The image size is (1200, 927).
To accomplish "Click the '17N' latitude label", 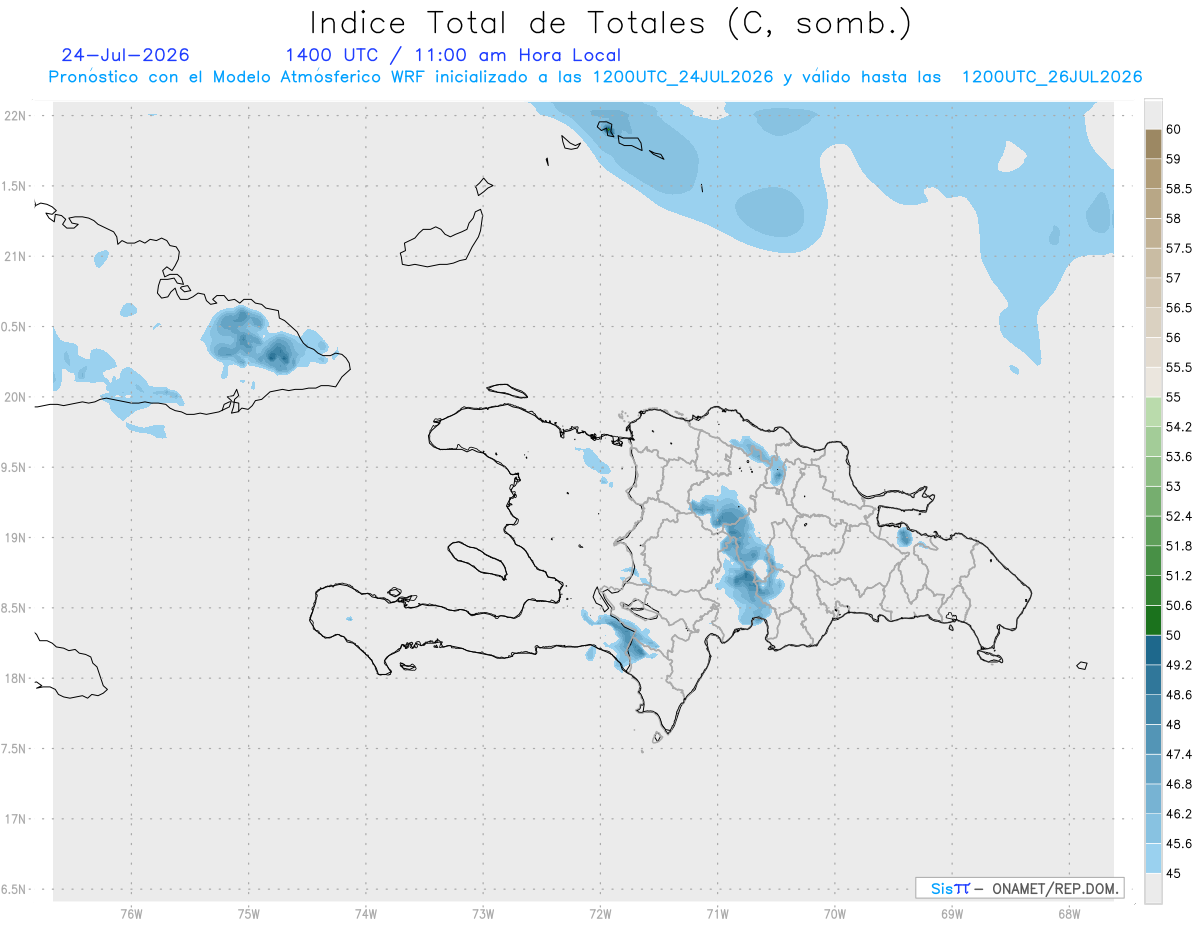I will (x=16, y=819).
